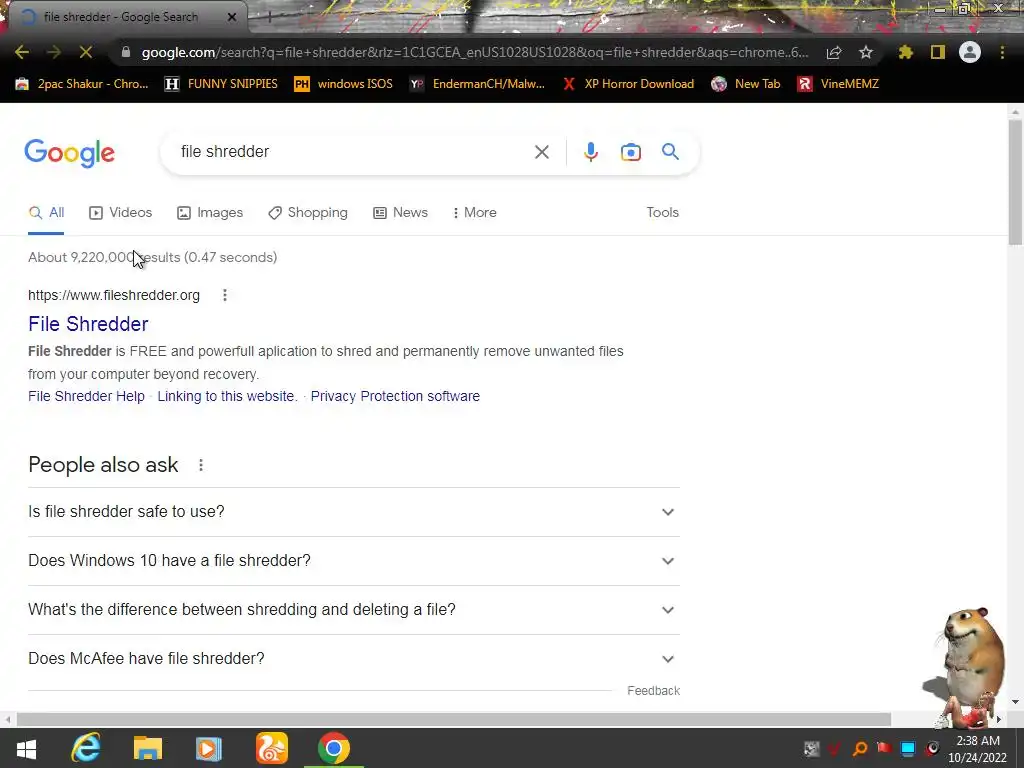The height and width of the screenshot is (768, 1024).
Task: Expand shredding versus deleting question
Action: (x=354, y=610)
